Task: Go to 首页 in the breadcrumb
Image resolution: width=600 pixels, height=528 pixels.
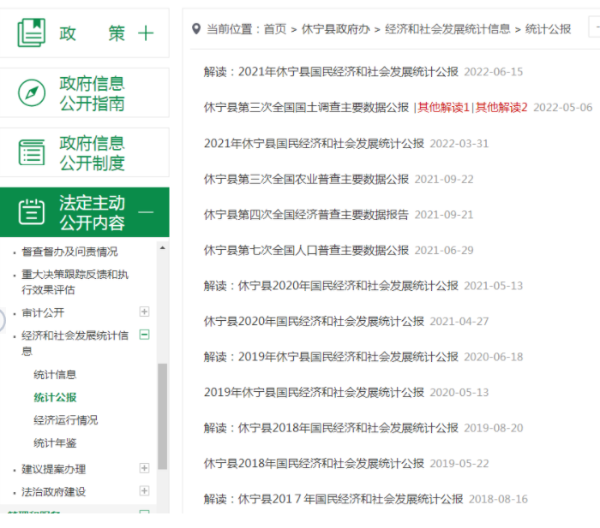Action: coord(275,29)
